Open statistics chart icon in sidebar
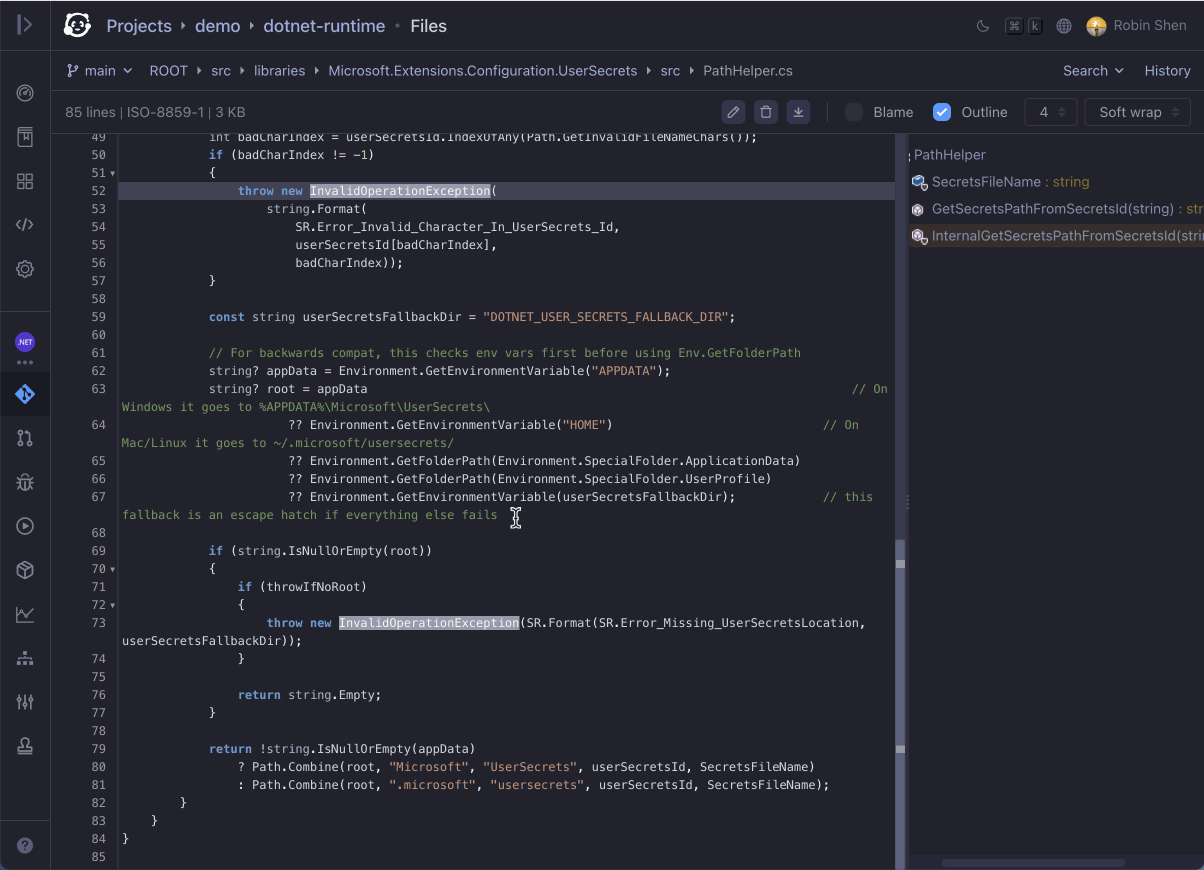The width and height of the screenshot is (1204, 870). [x=25, y=614]
